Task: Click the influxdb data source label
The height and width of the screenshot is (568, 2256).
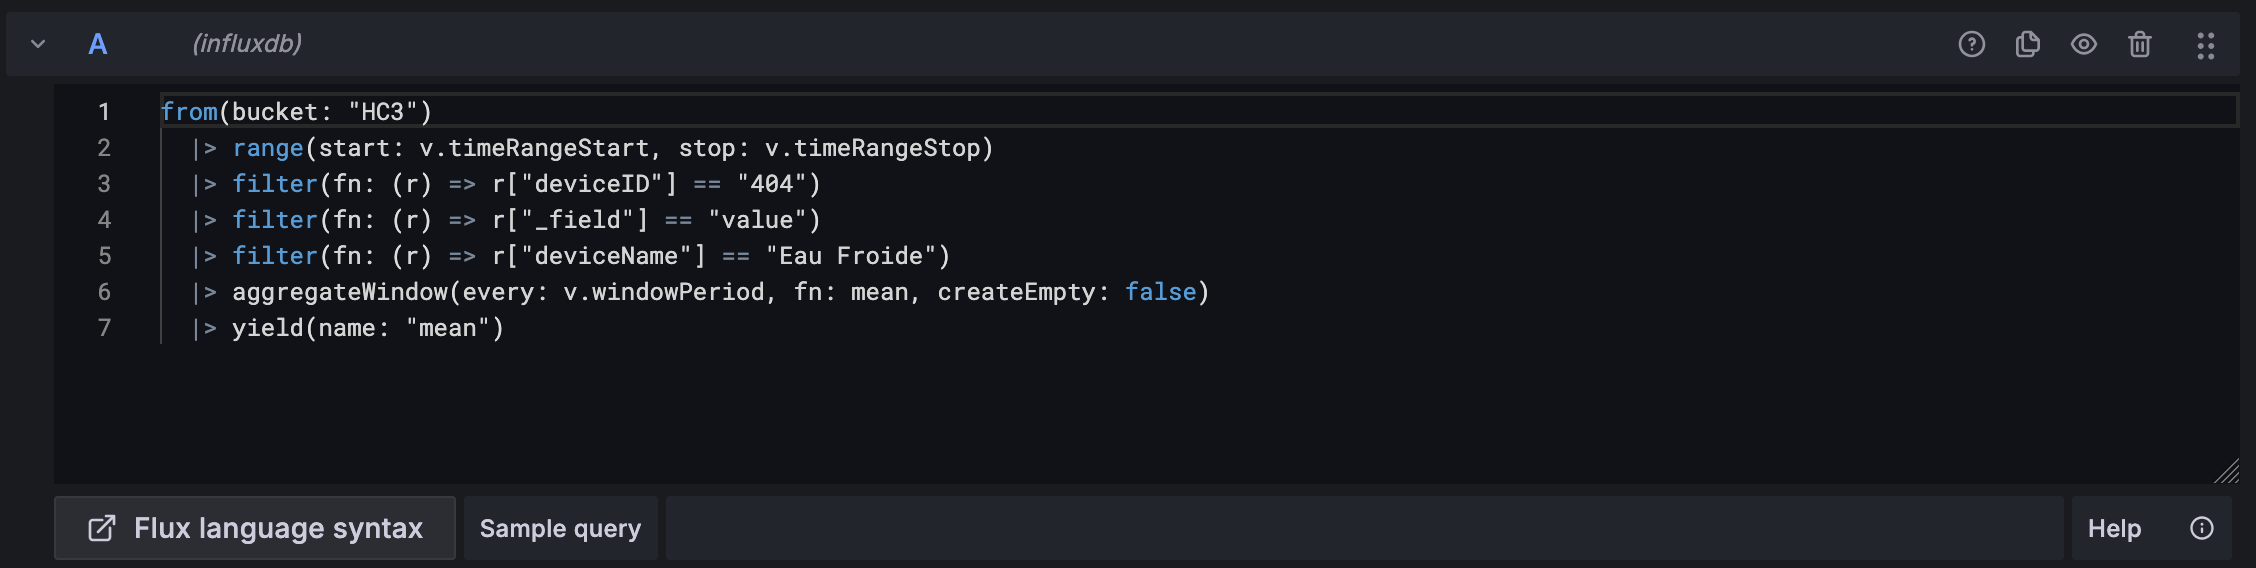Action: (247, 43)
